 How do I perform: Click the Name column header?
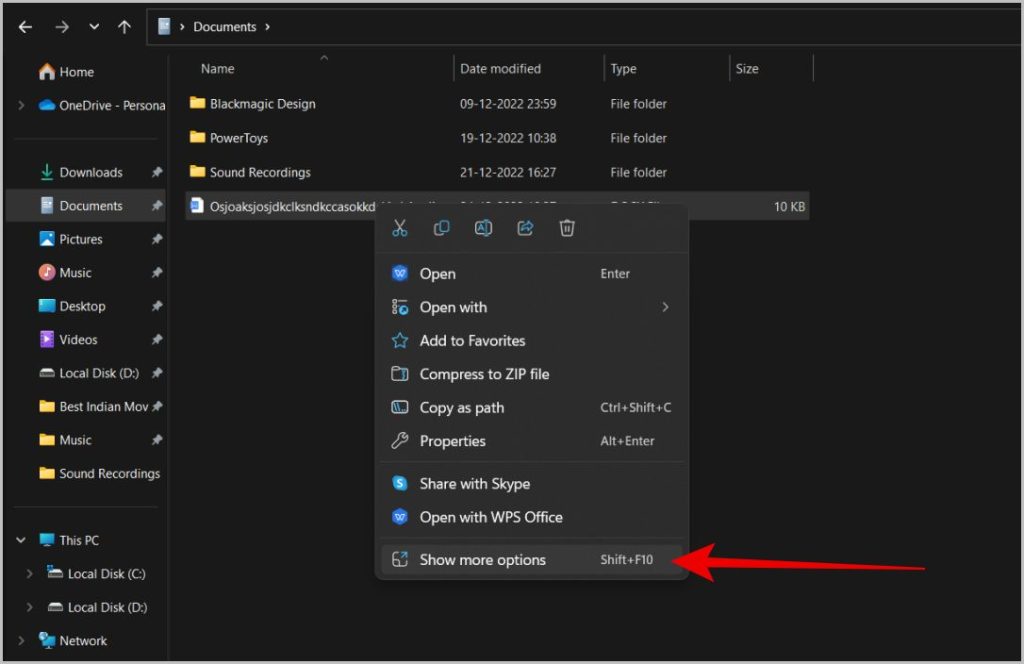click(x=218, y=69)
